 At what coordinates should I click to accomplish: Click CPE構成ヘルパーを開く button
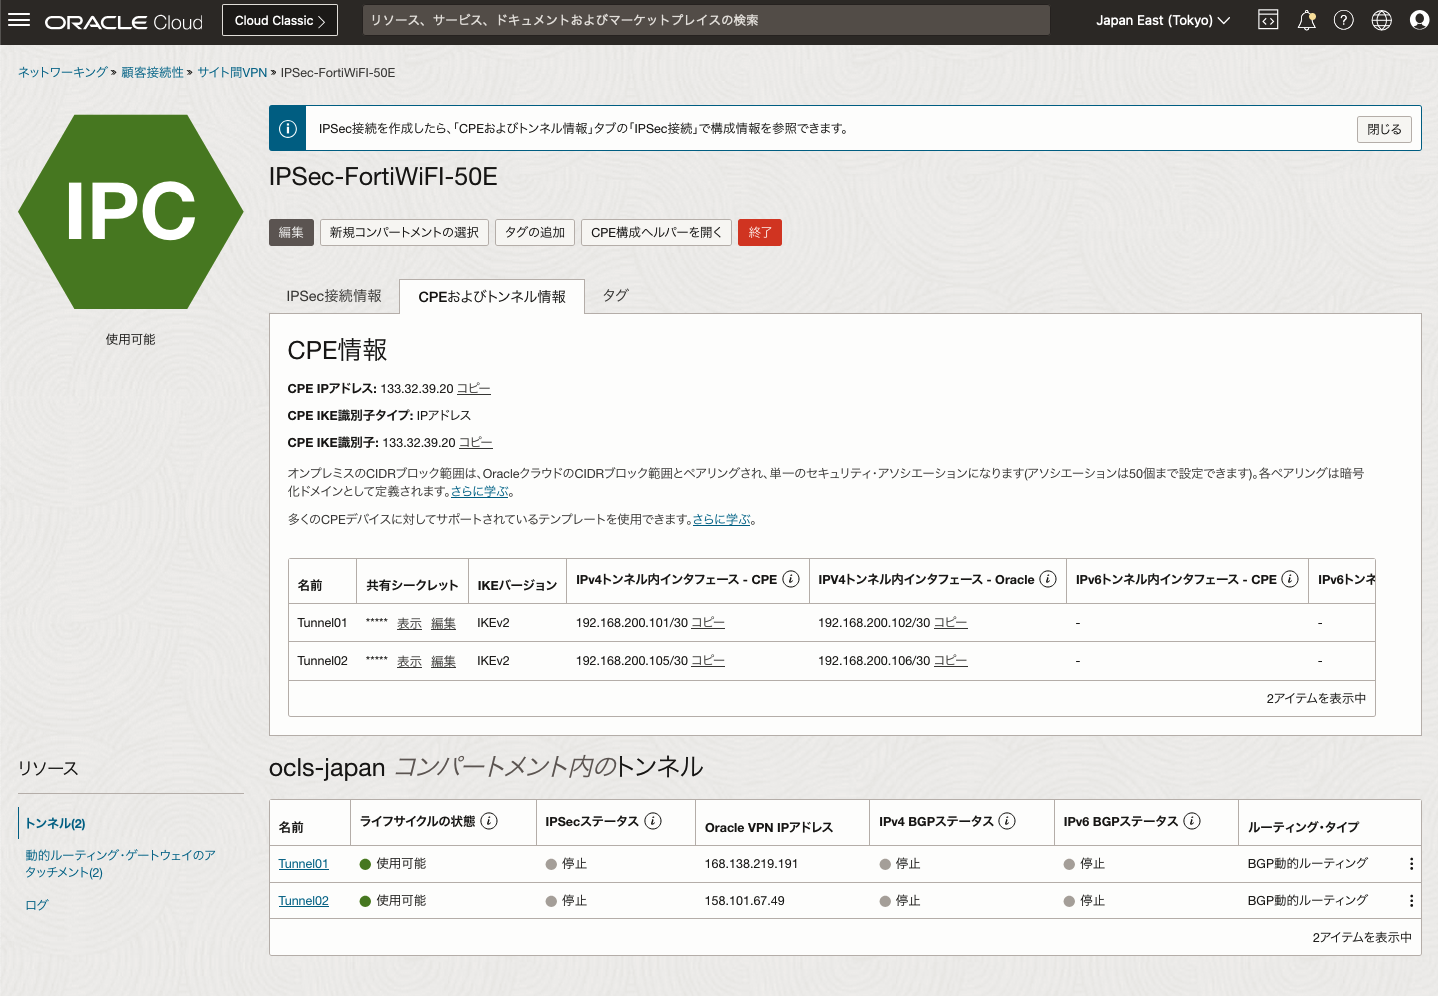coord(656,232)
